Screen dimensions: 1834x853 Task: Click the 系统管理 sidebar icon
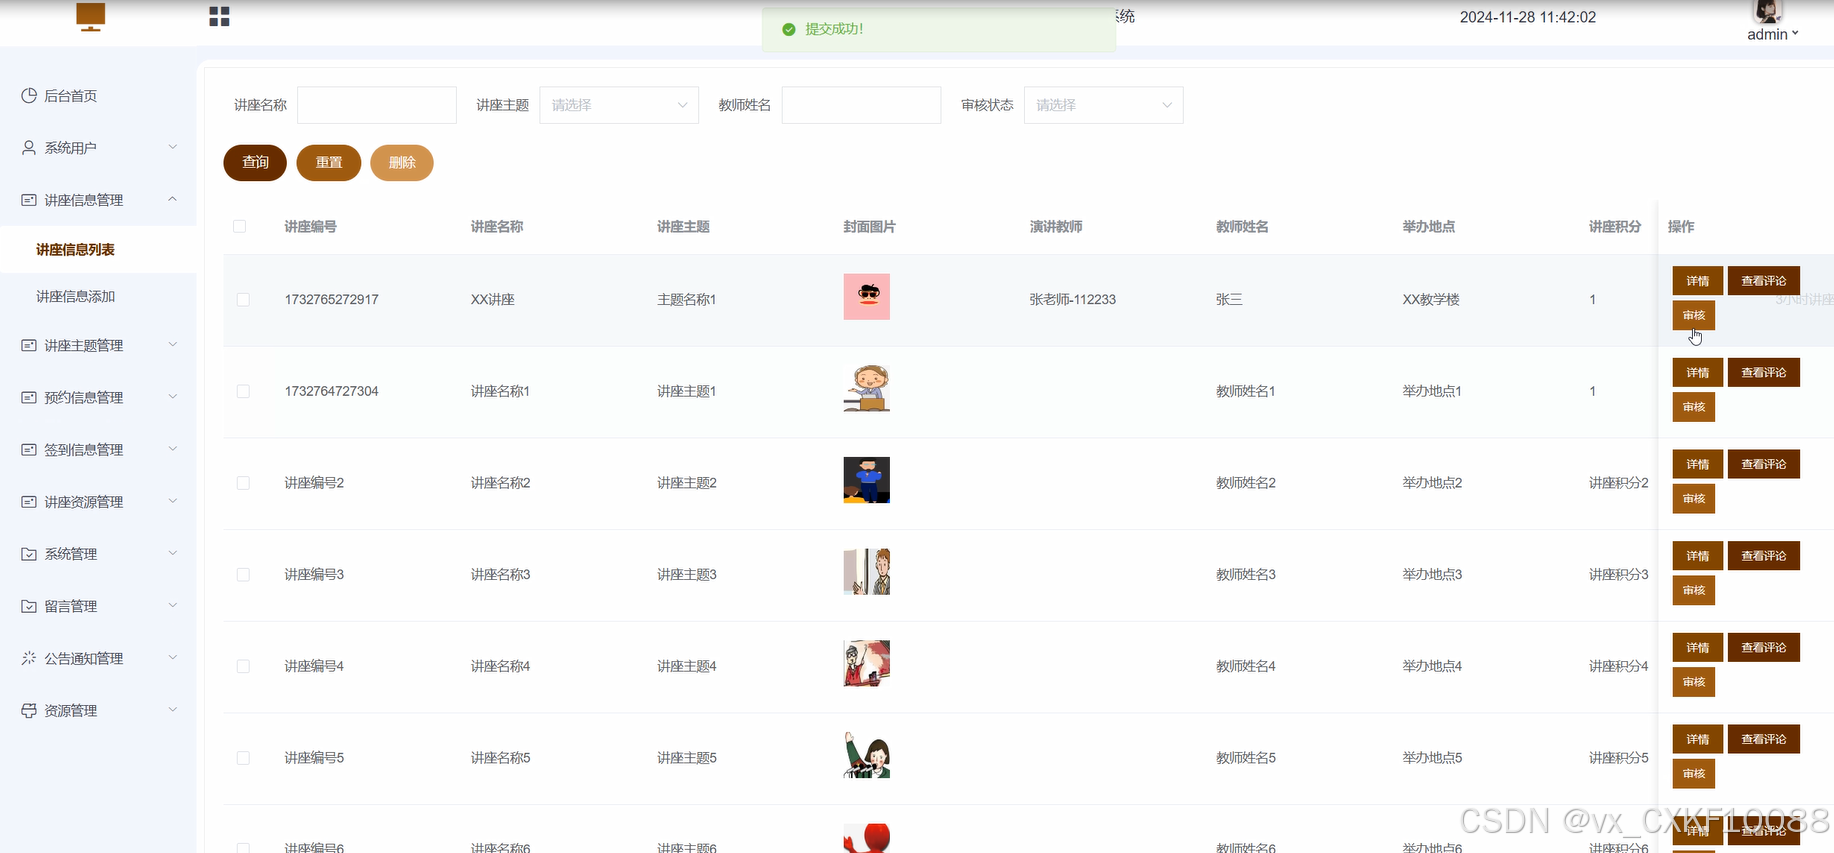pos(29,554)
